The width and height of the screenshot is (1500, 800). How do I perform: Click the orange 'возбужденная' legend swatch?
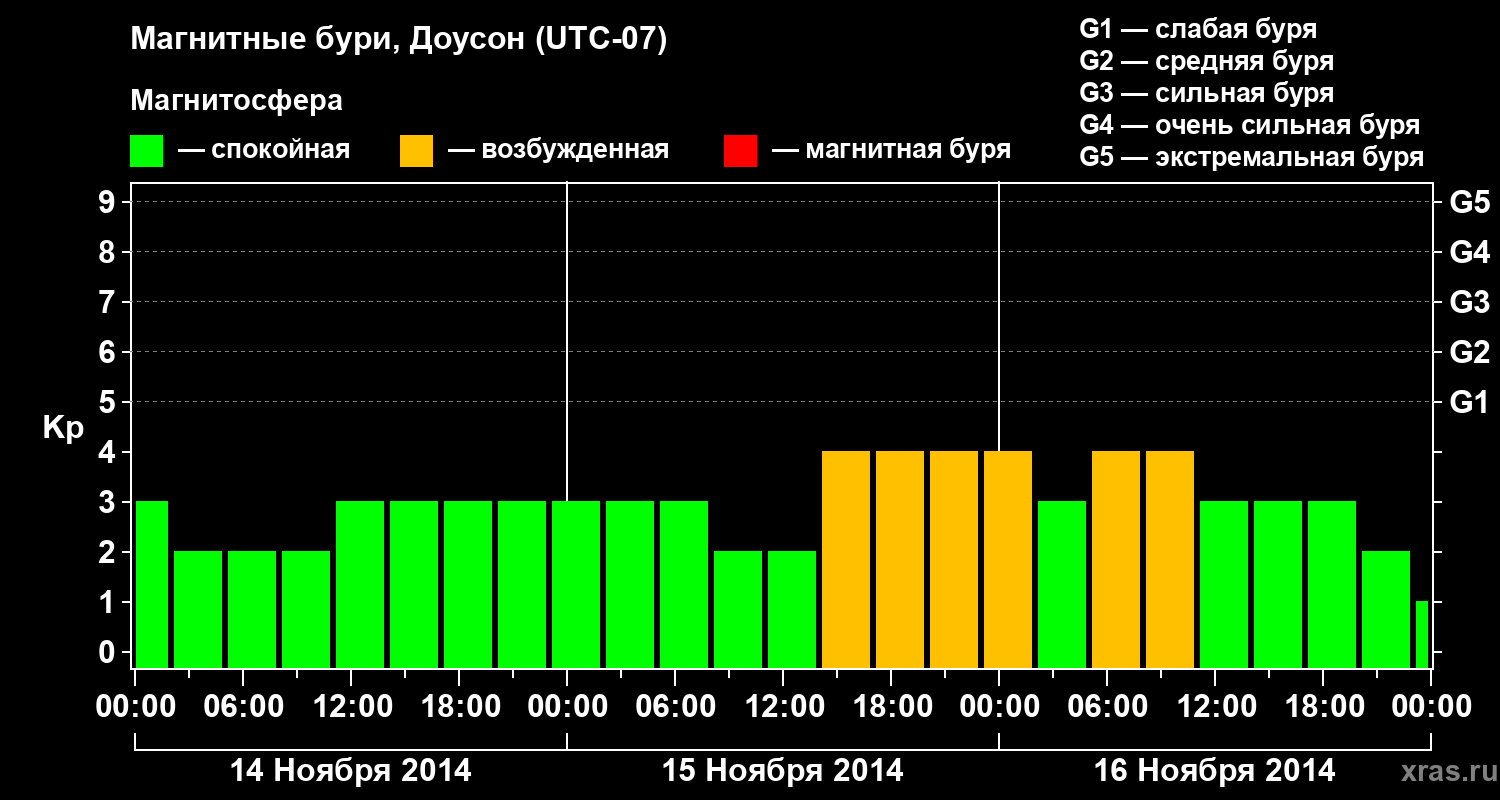pyautogui.click(x=416, y=151)
